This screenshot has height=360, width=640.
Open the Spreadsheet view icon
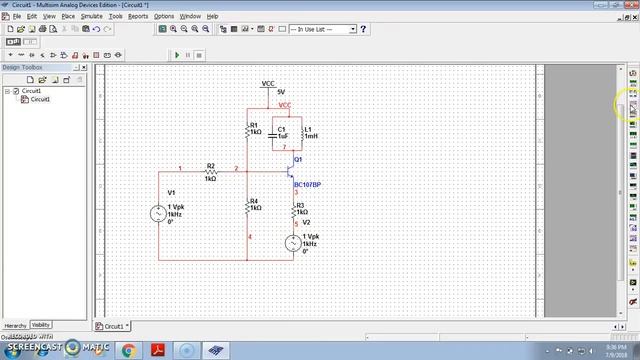click(234, 29)
